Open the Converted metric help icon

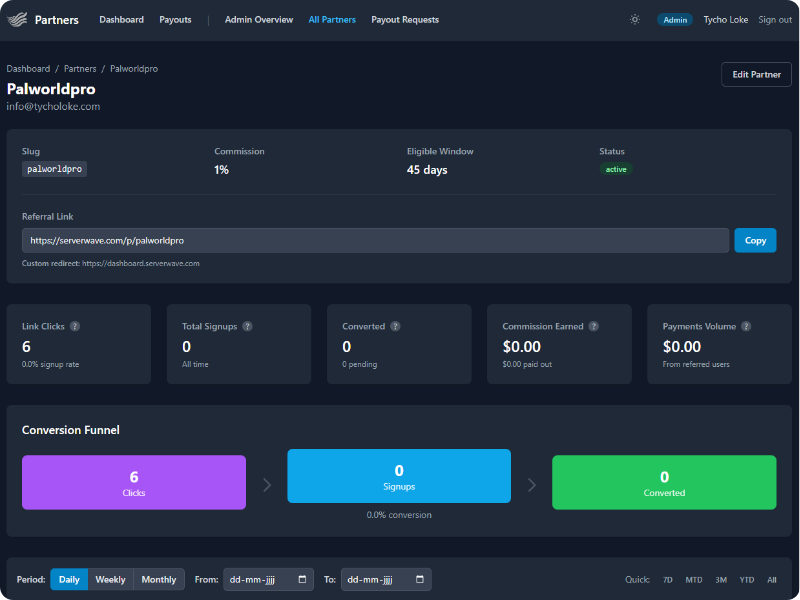396,326
